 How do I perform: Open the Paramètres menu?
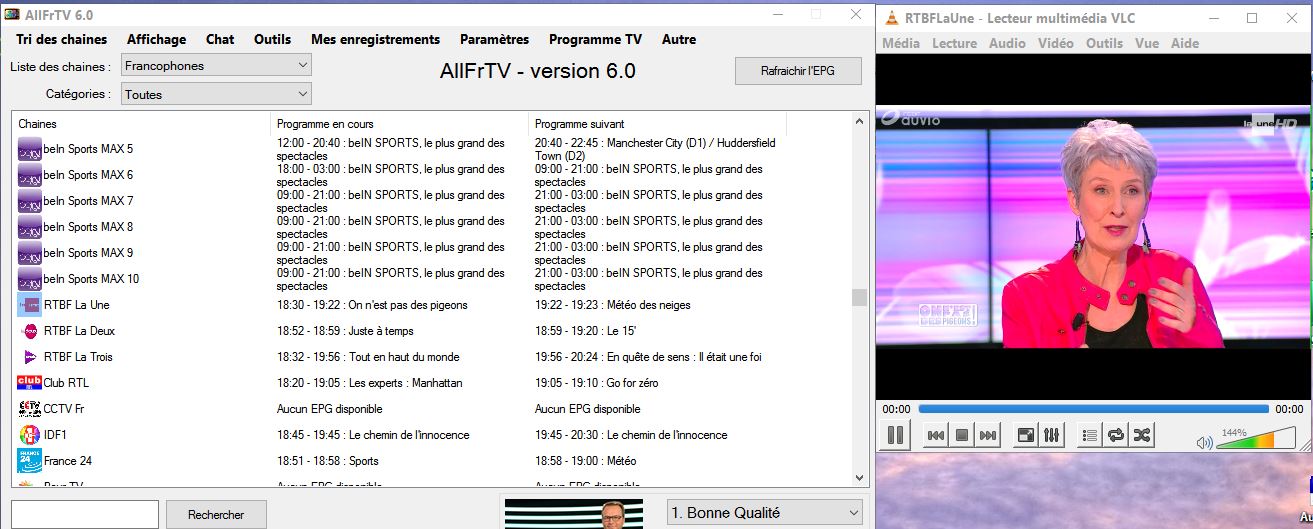click(494, 39)
